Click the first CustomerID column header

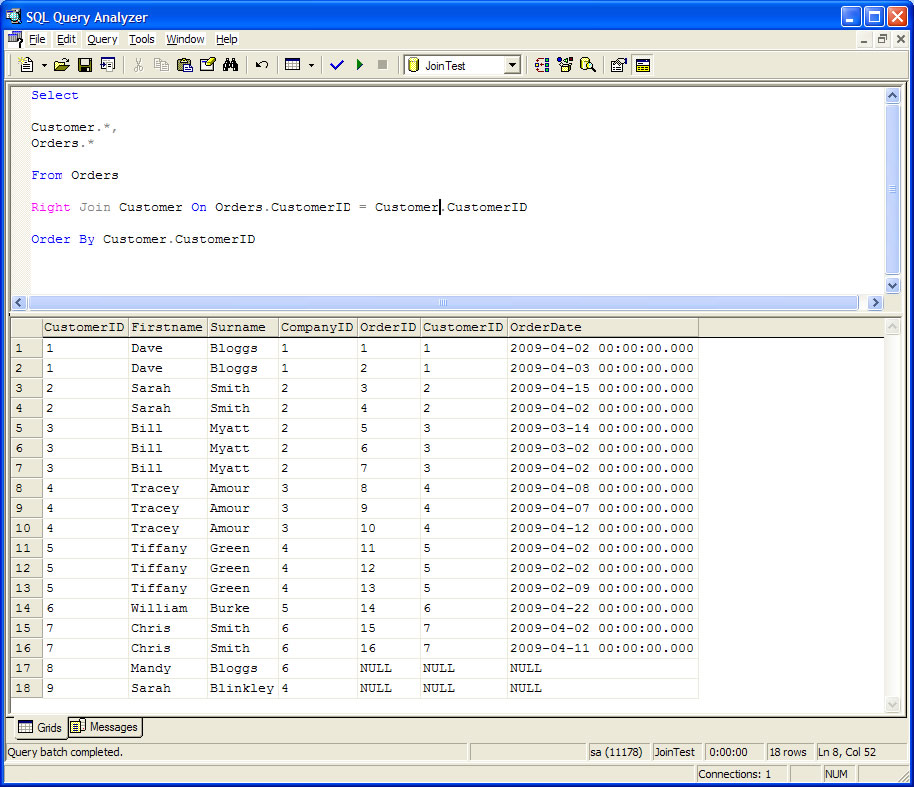coord(85,328)
